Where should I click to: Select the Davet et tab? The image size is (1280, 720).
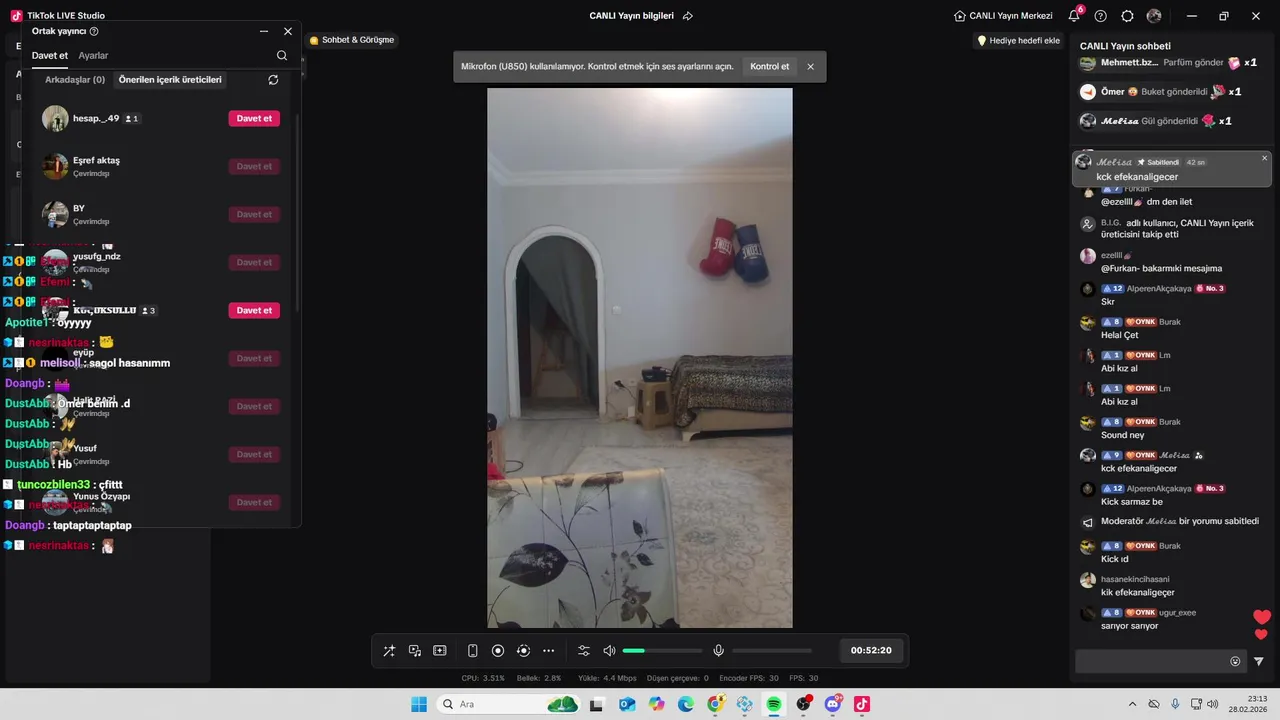pos(50,56)
